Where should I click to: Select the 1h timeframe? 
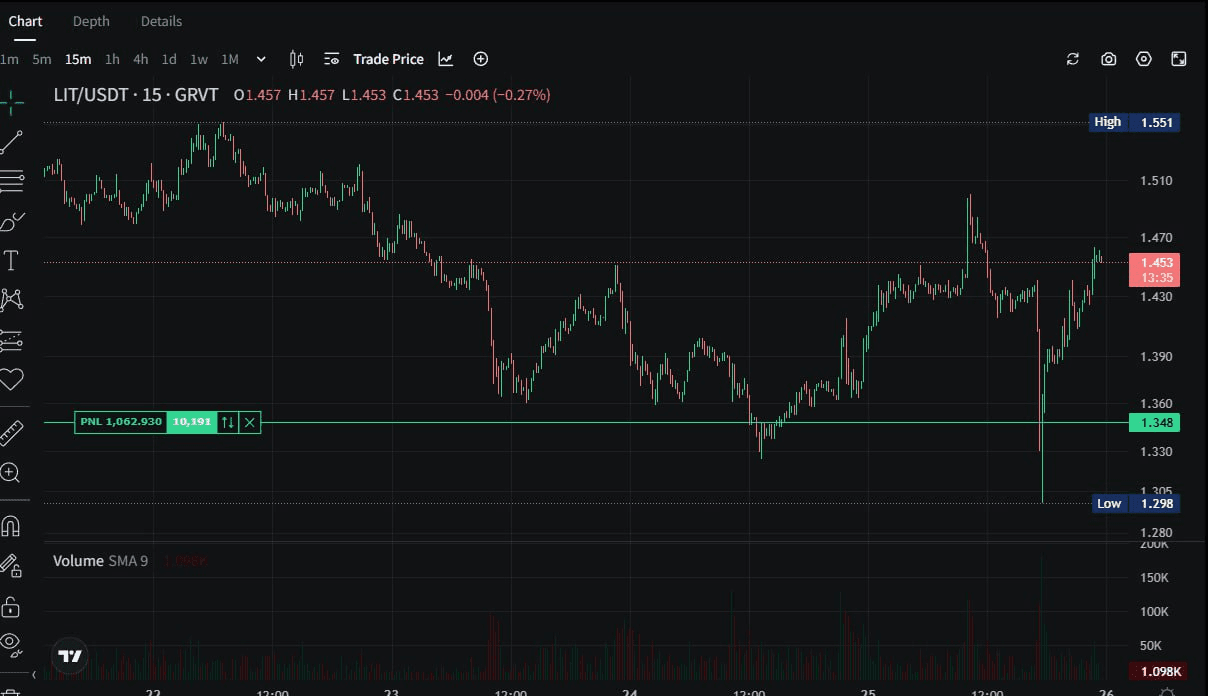coord(112,59)
